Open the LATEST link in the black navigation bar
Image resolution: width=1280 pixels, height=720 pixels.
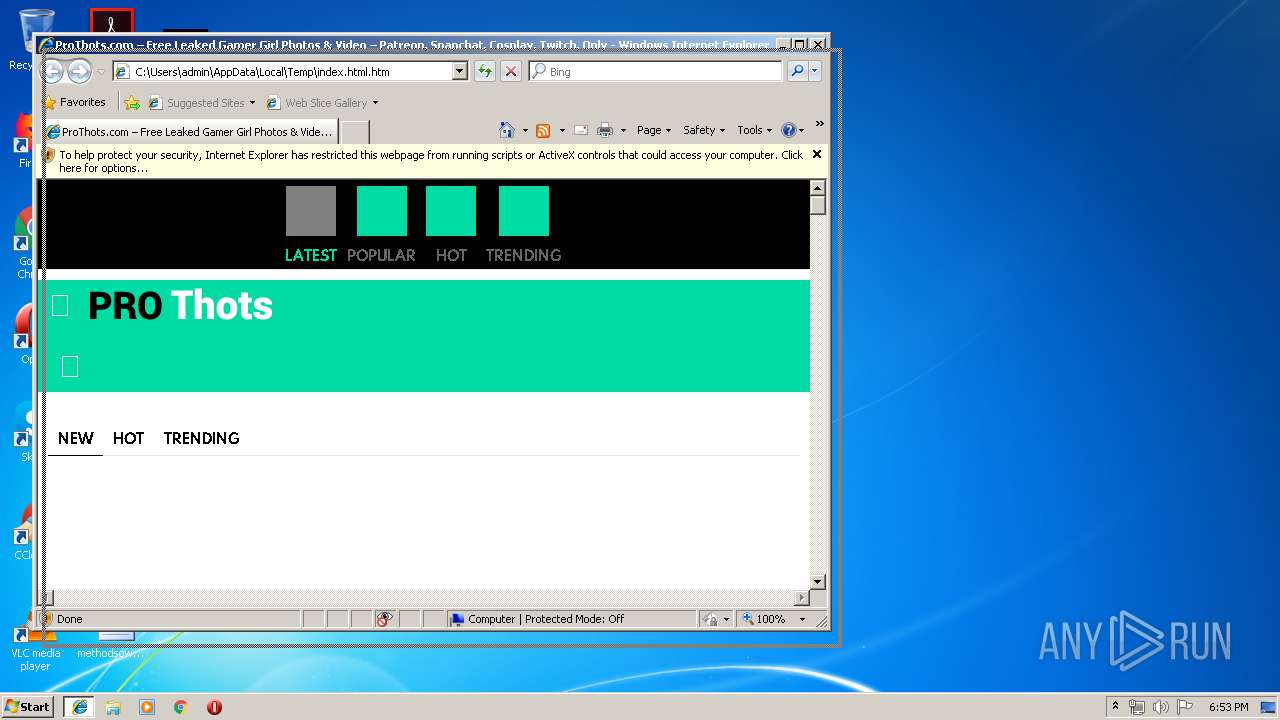tap(310, 255)
